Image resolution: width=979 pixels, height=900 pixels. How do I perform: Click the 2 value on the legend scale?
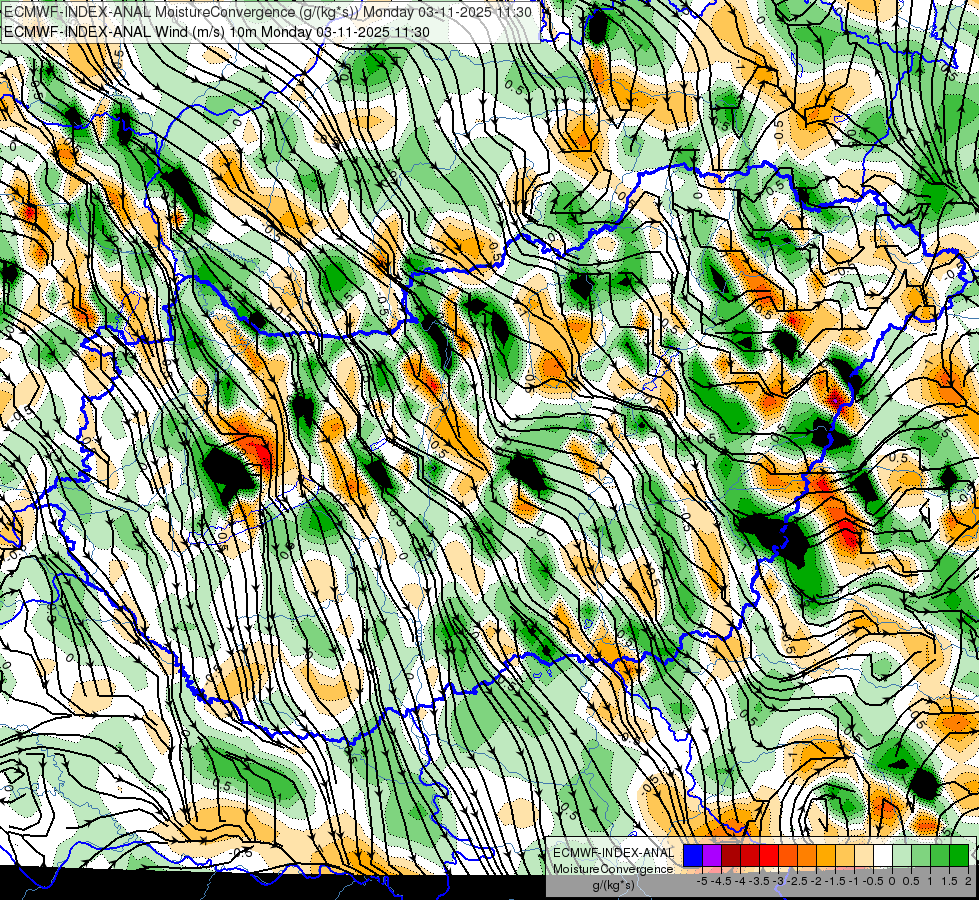coord(968,881)
